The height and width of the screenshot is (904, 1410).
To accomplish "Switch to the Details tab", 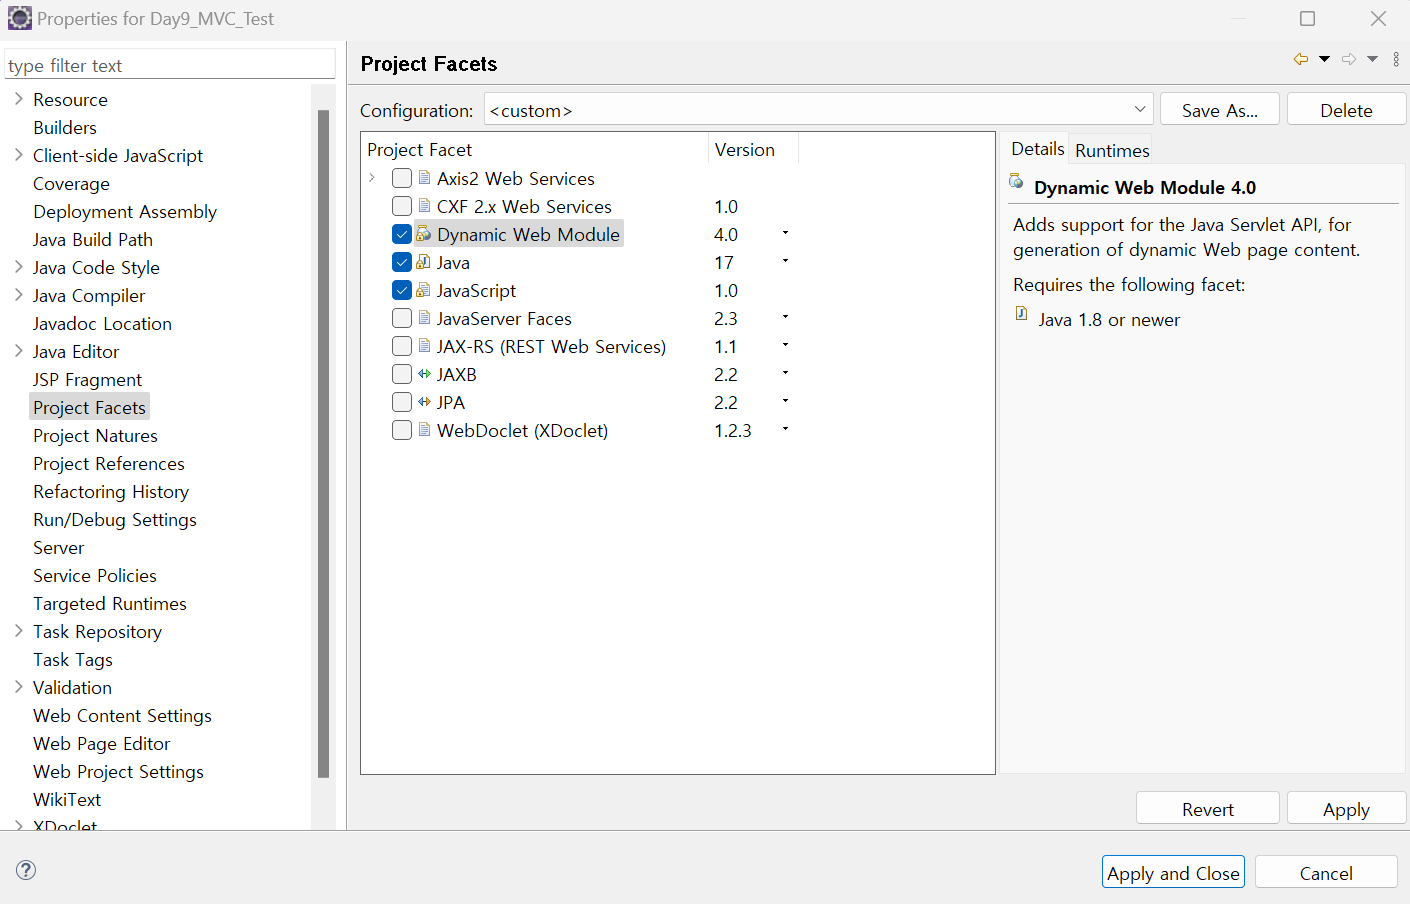I will pyautogui.click(x=1037, y=148).
